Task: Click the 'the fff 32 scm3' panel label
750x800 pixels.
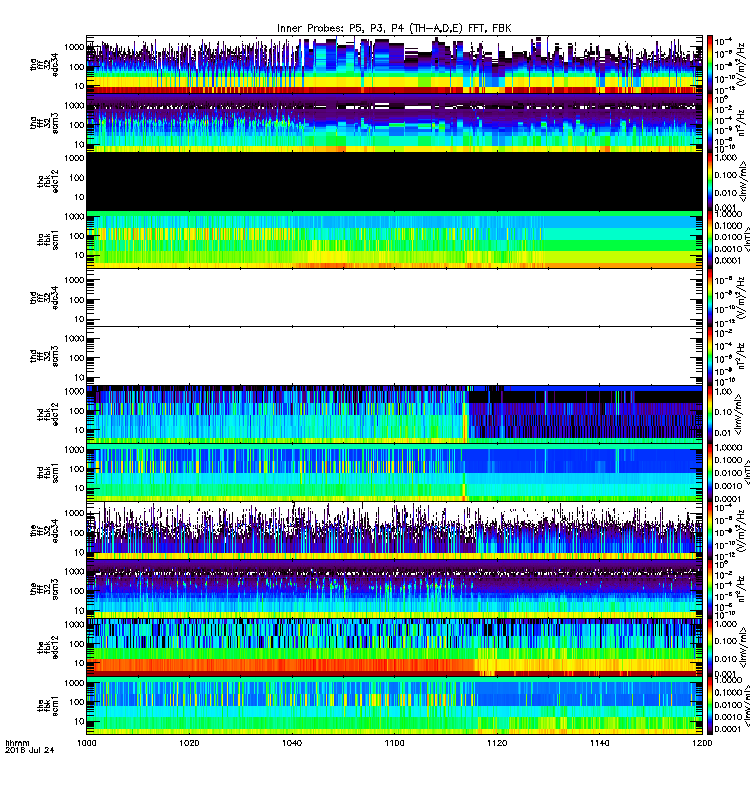Action: point(44,590)
